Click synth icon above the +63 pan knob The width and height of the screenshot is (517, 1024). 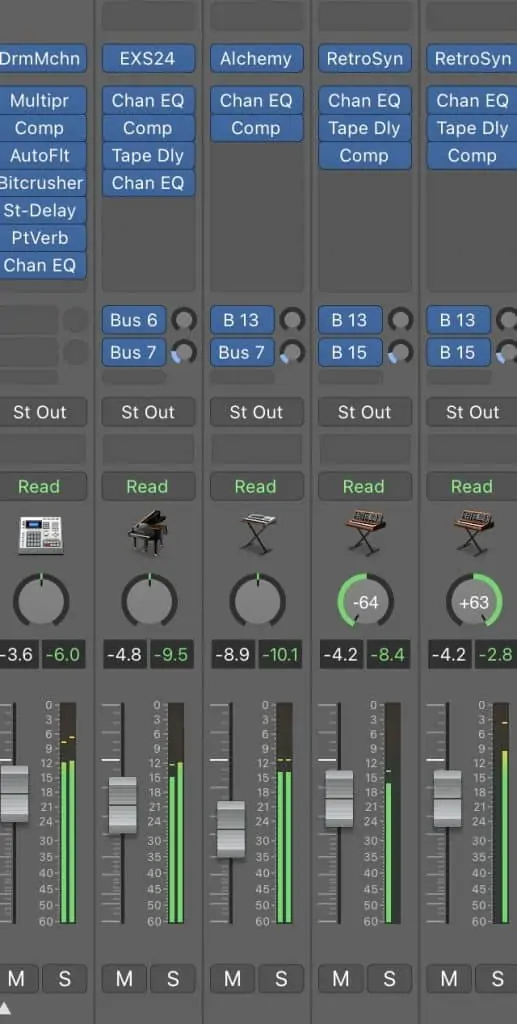tap(473, 533)
